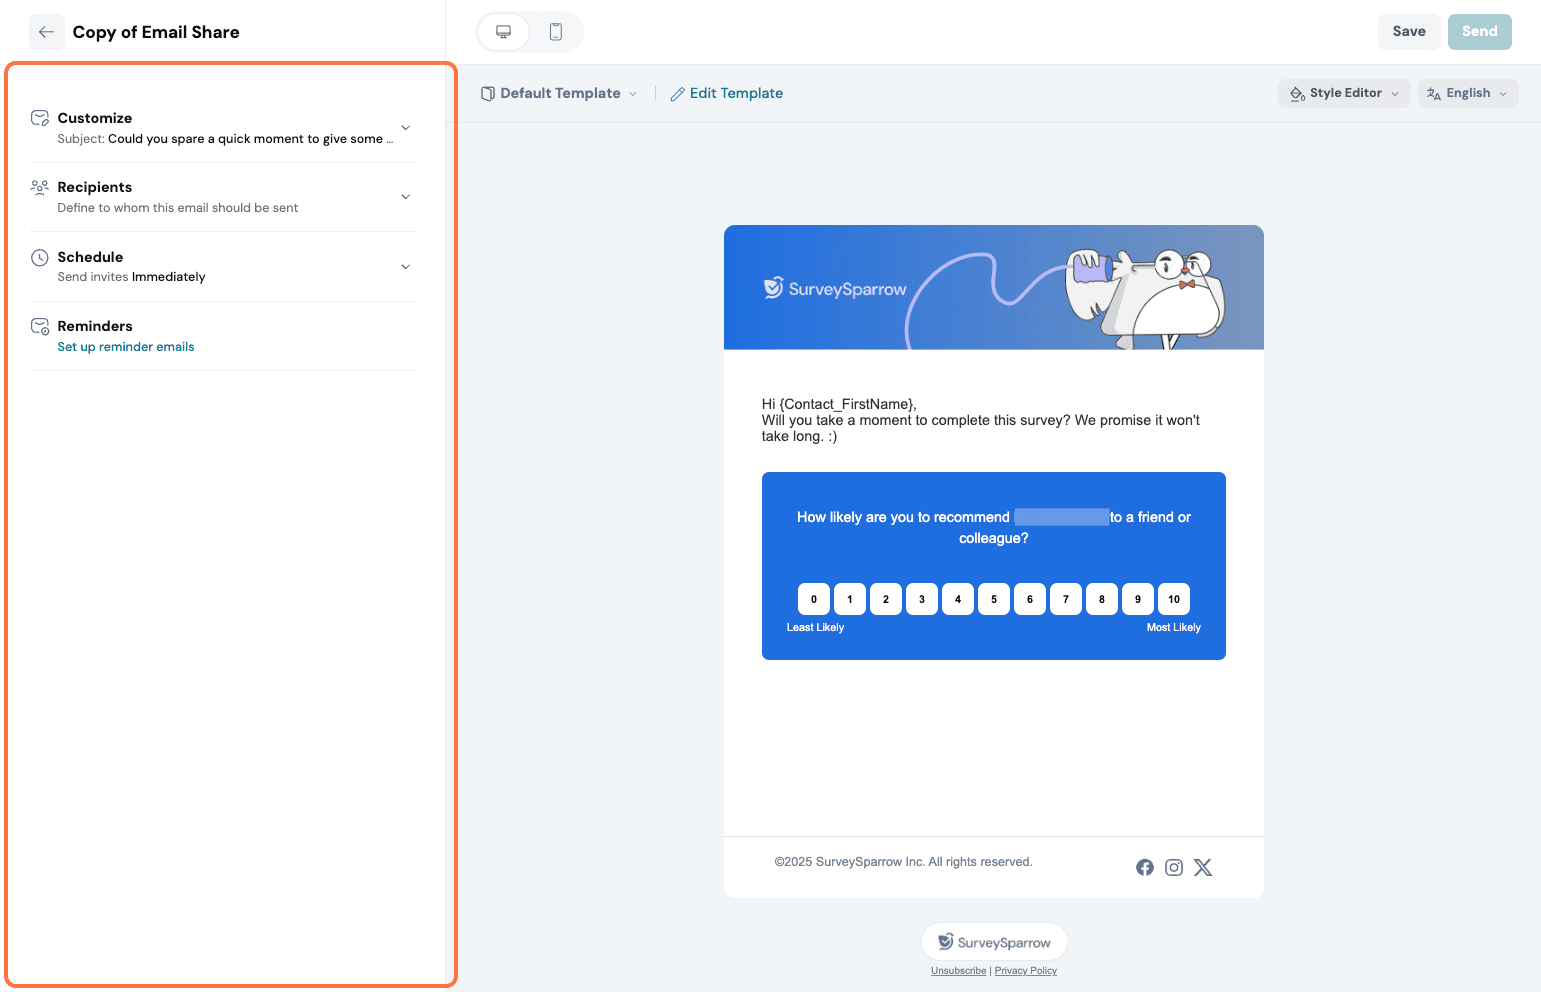This screenshot has height=992, width=1541.
Task: Click the Instagram icon in email footer
Action: (x=1174, y=867)
